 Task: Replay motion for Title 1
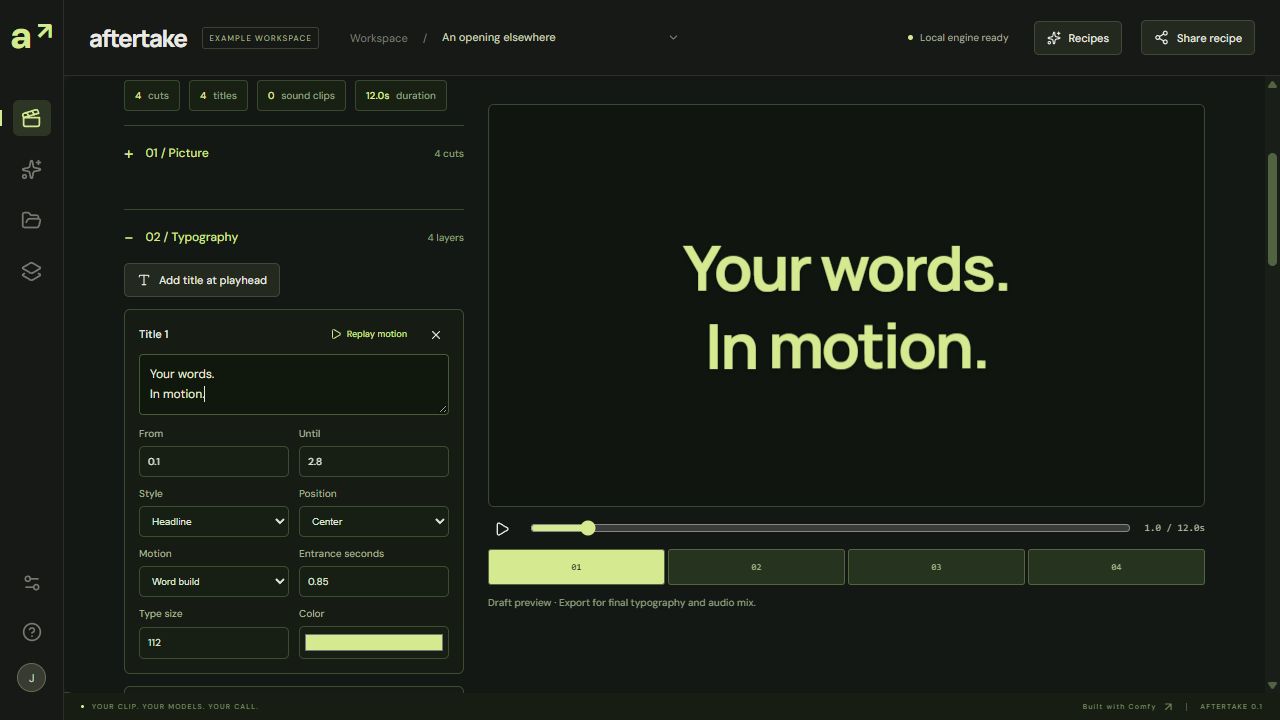(369, 334)
